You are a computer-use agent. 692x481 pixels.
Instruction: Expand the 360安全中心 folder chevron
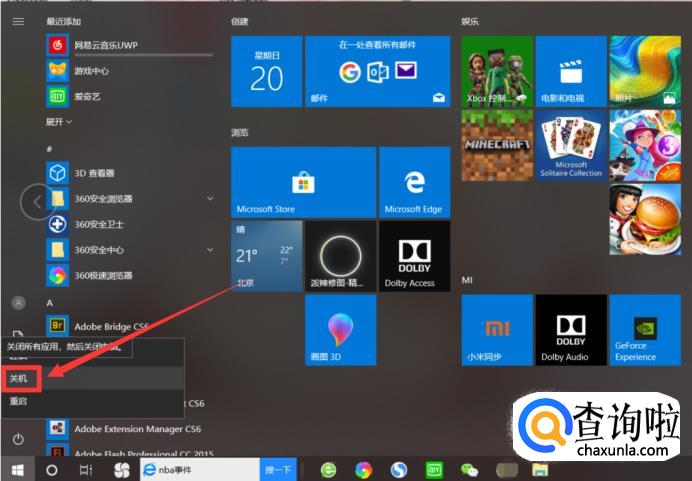point(210,250)
